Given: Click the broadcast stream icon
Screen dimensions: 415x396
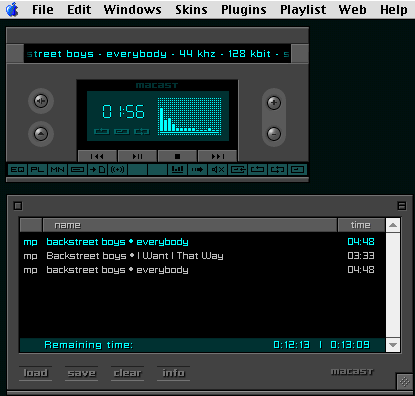Looking at the screenshot, I should [x=117, y=170].
